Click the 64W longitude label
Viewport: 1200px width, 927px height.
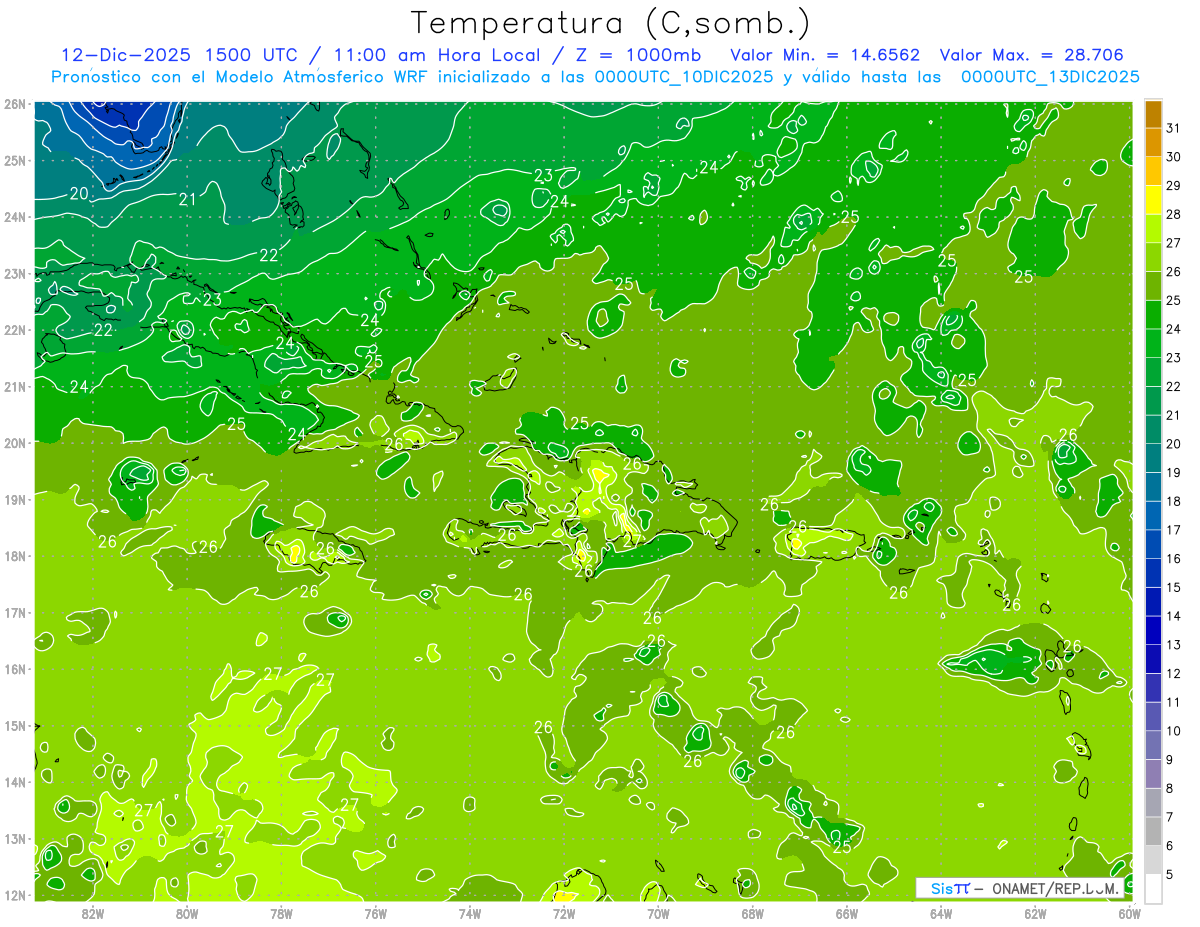[941, 914]
